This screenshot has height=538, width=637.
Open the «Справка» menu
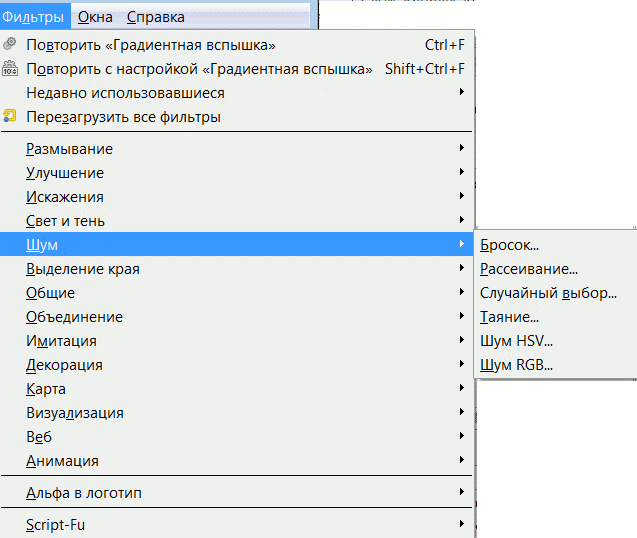click(x=155, y=17)
